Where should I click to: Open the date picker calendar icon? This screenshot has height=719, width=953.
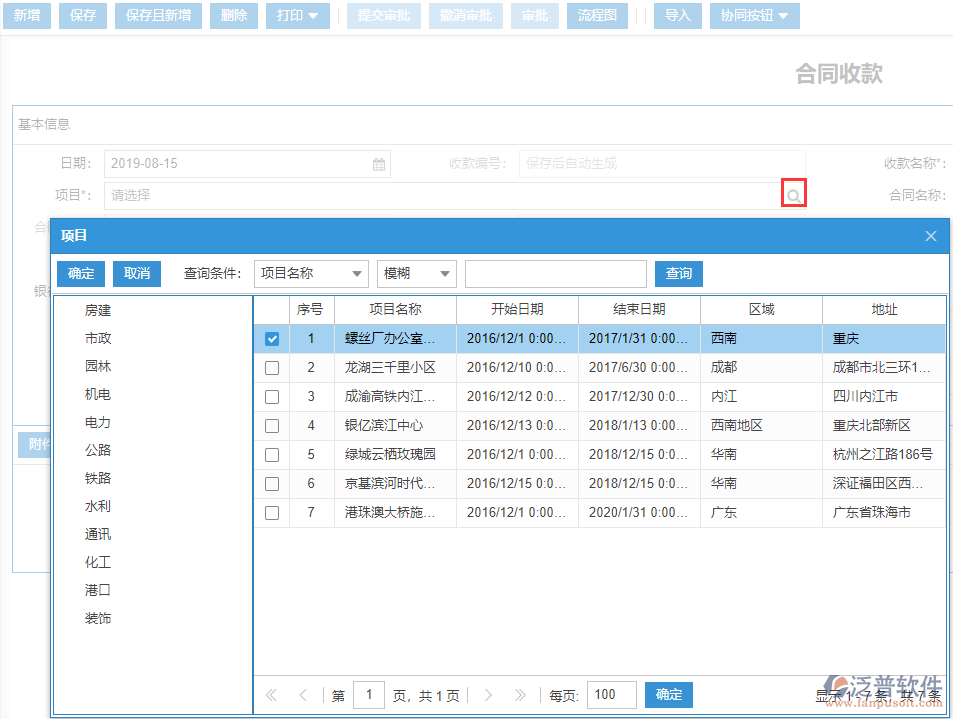377,164
